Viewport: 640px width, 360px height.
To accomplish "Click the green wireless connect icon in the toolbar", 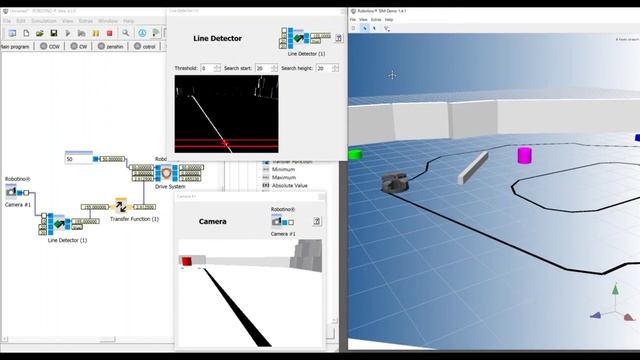I will (156, 33).
